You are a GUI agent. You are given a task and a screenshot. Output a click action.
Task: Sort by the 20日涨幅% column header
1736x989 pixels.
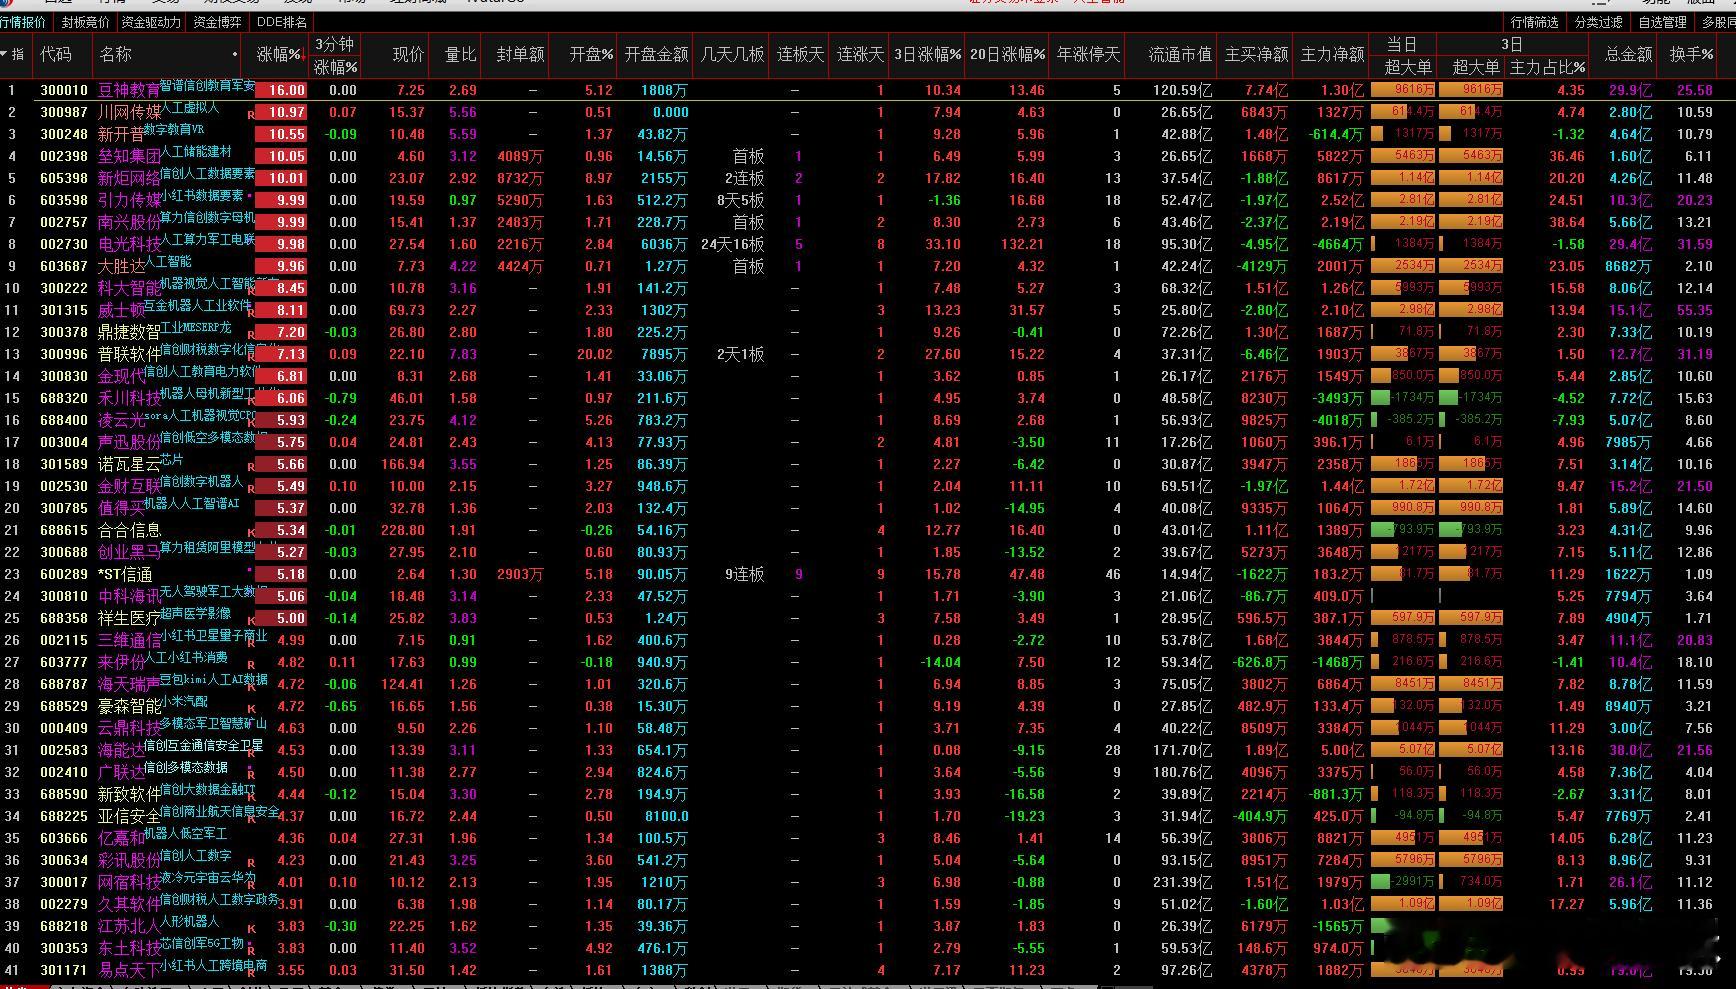coord(1008,55)
